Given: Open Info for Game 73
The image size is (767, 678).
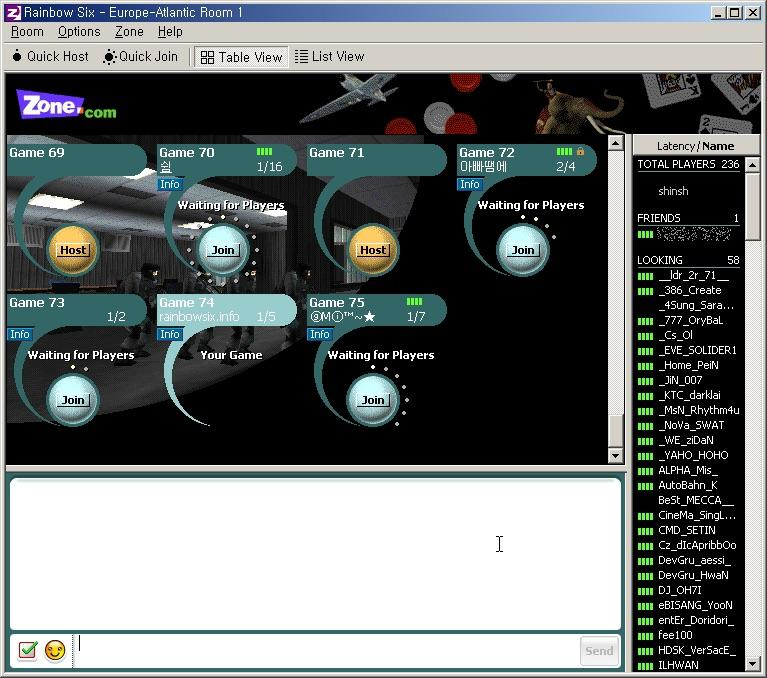Looking at the screenshot, I should [x=20, y=334].
